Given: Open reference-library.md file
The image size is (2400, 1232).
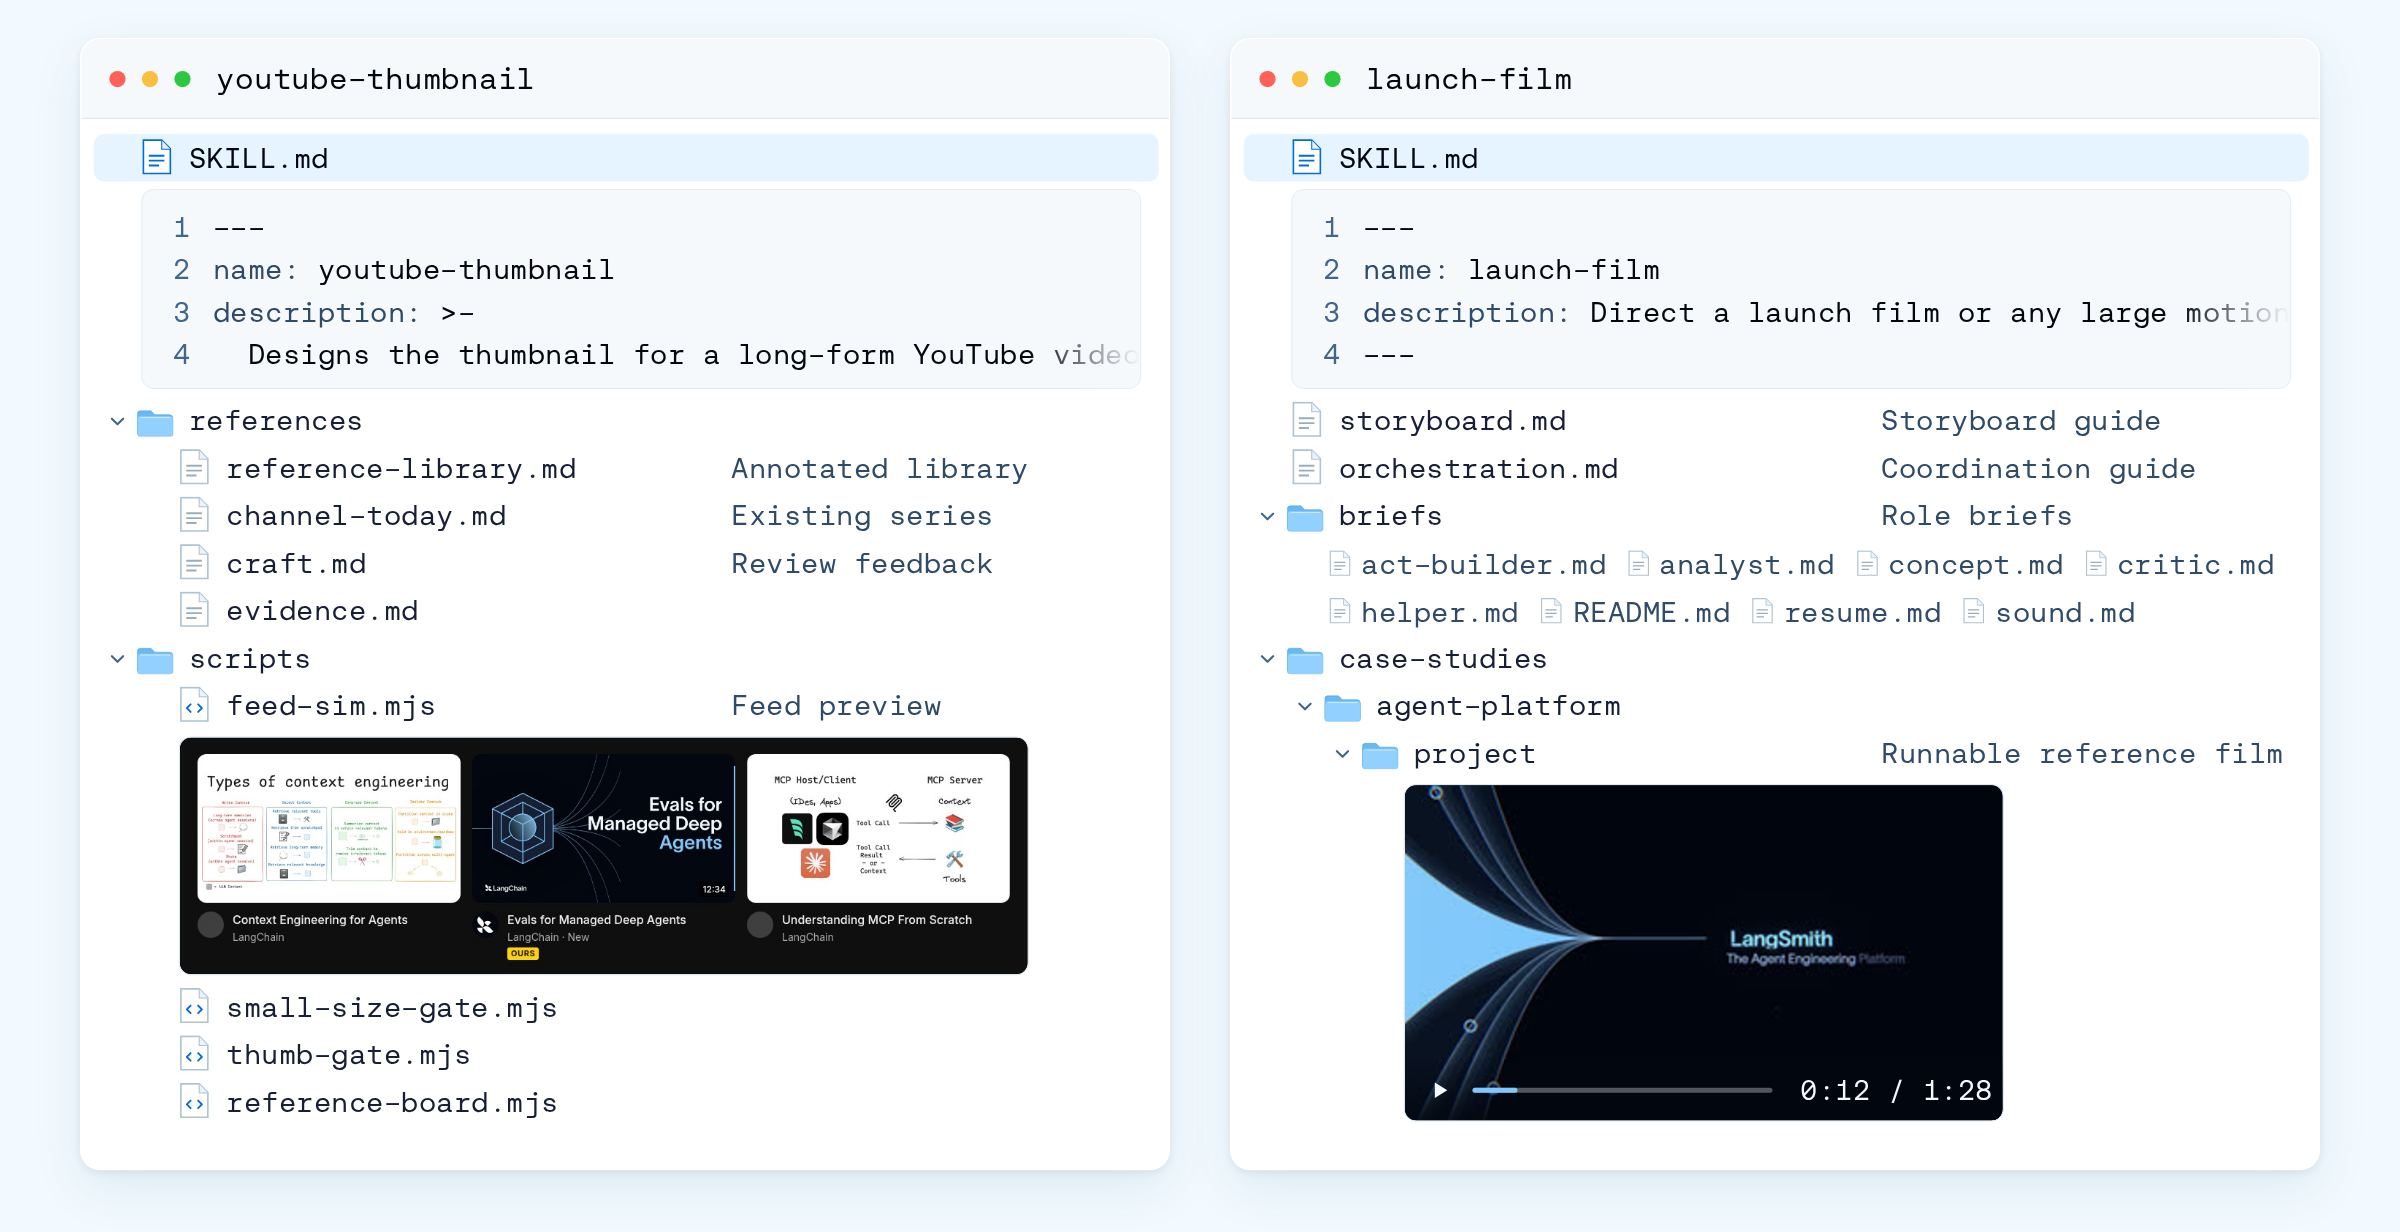Looking at the screenshot, I should click(x=401, y=469).
